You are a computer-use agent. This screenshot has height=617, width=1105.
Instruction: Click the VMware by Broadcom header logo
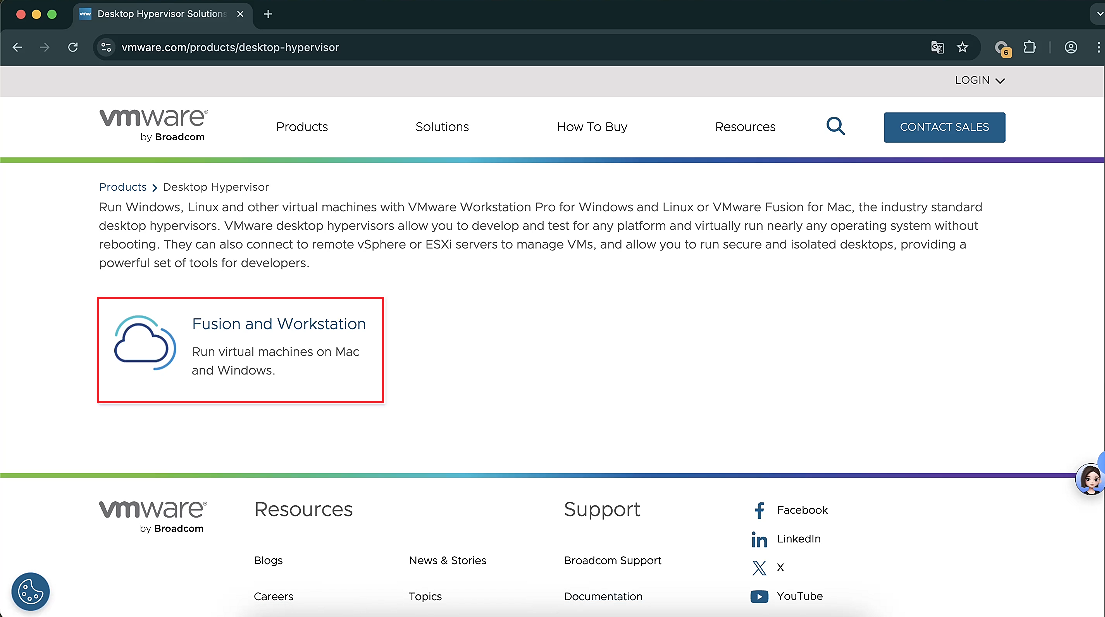click(153, 125)
